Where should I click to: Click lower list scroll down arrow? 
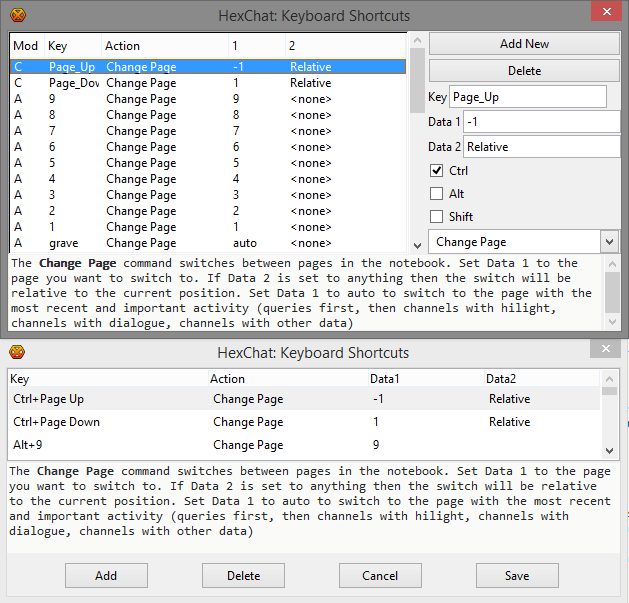(609, 451)
